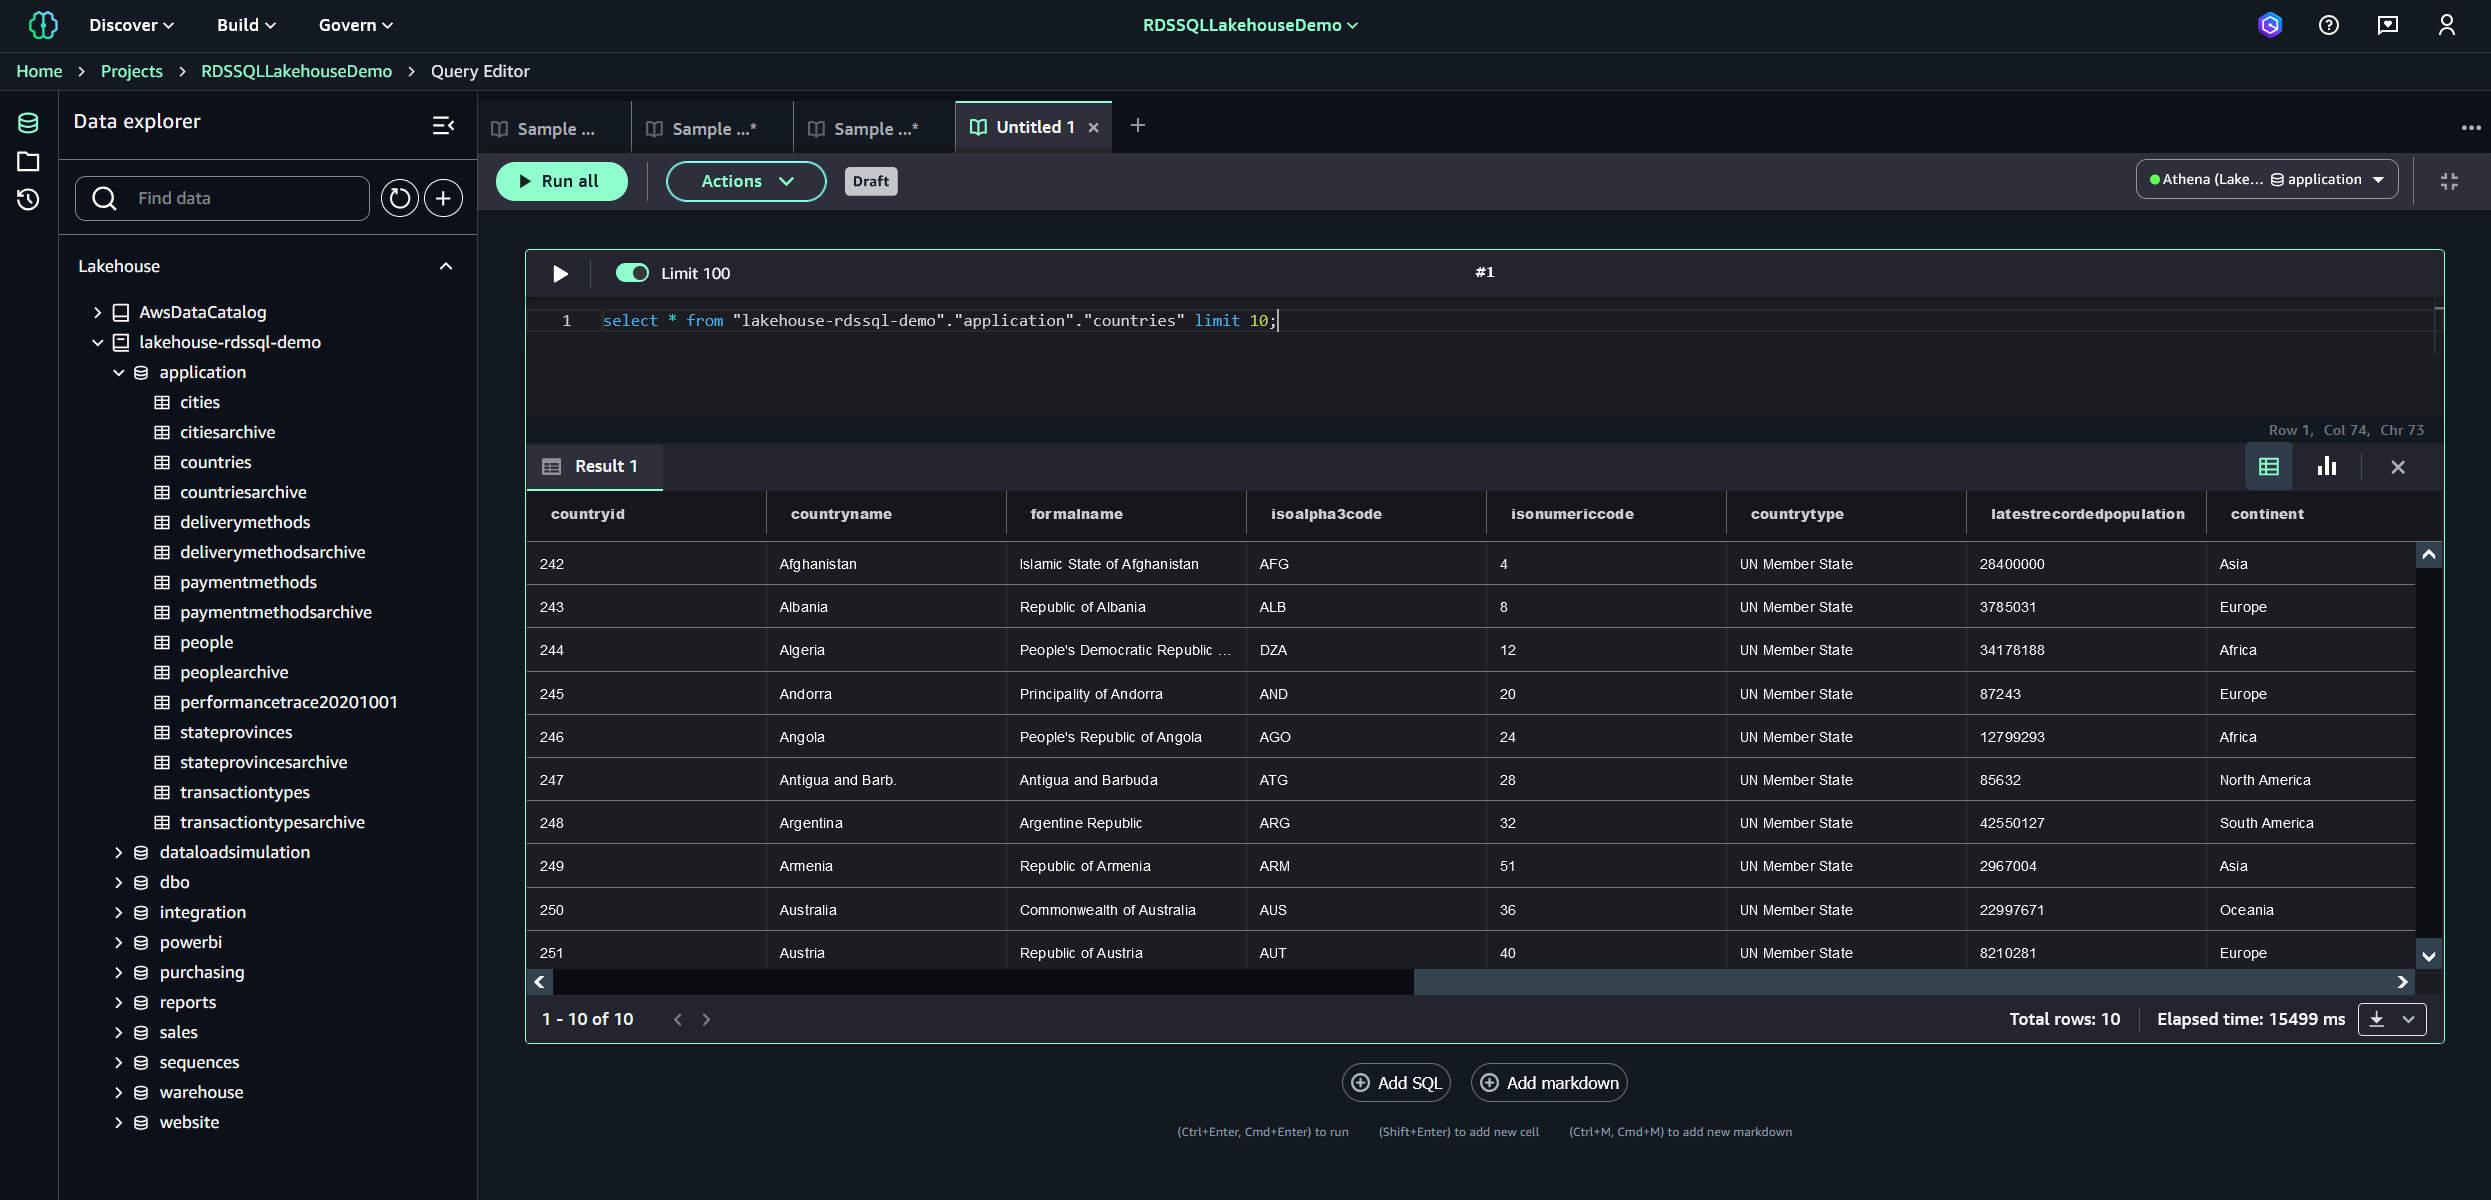The height and width of the screenshot is (1200, 2491).
Task: Open the Actions dropdown
Action: point(746,181)
